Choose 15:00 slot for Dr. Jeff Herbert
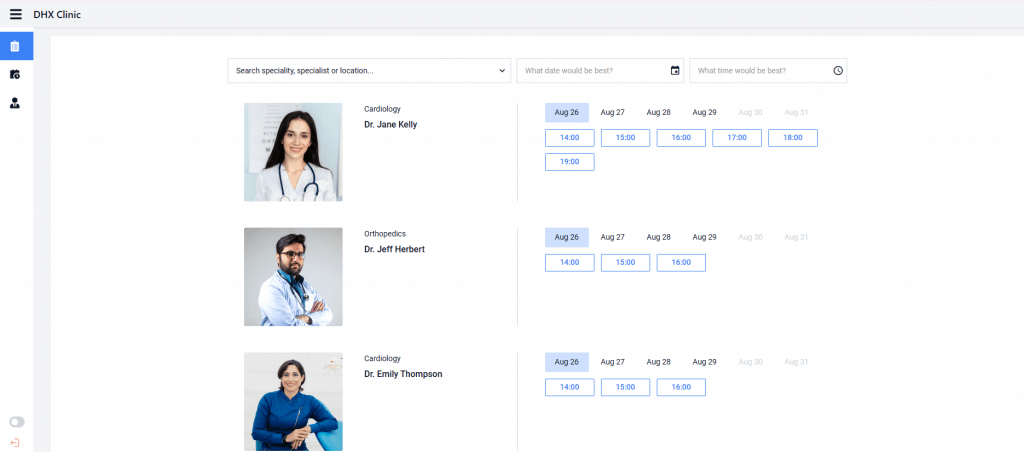1024x452 pixels. point(625,263)
